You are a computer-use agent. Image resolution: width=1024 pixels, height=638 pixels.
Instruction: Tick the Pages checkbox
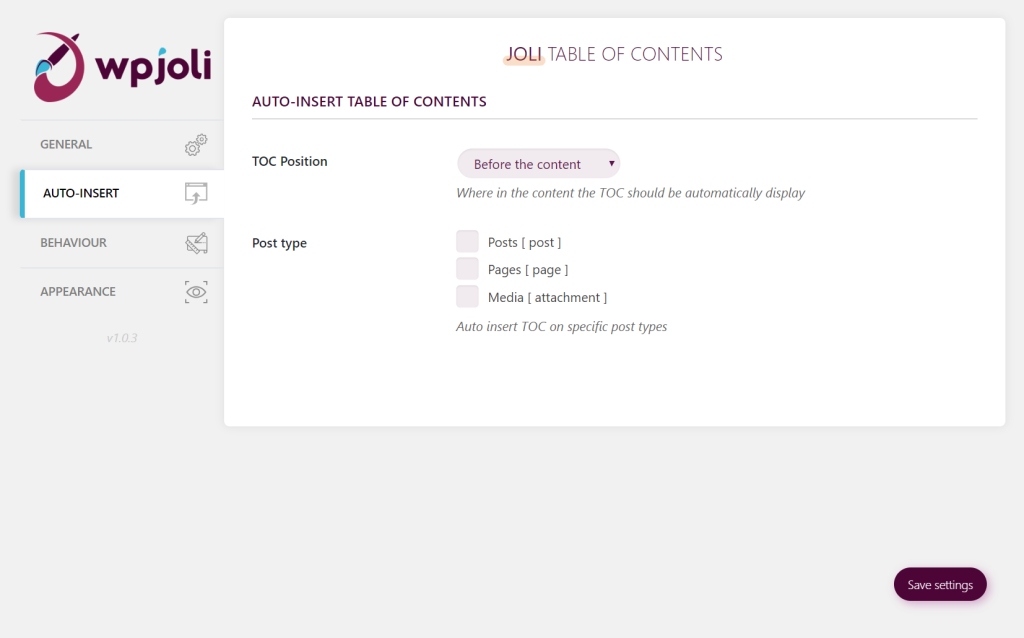point(467,269)
